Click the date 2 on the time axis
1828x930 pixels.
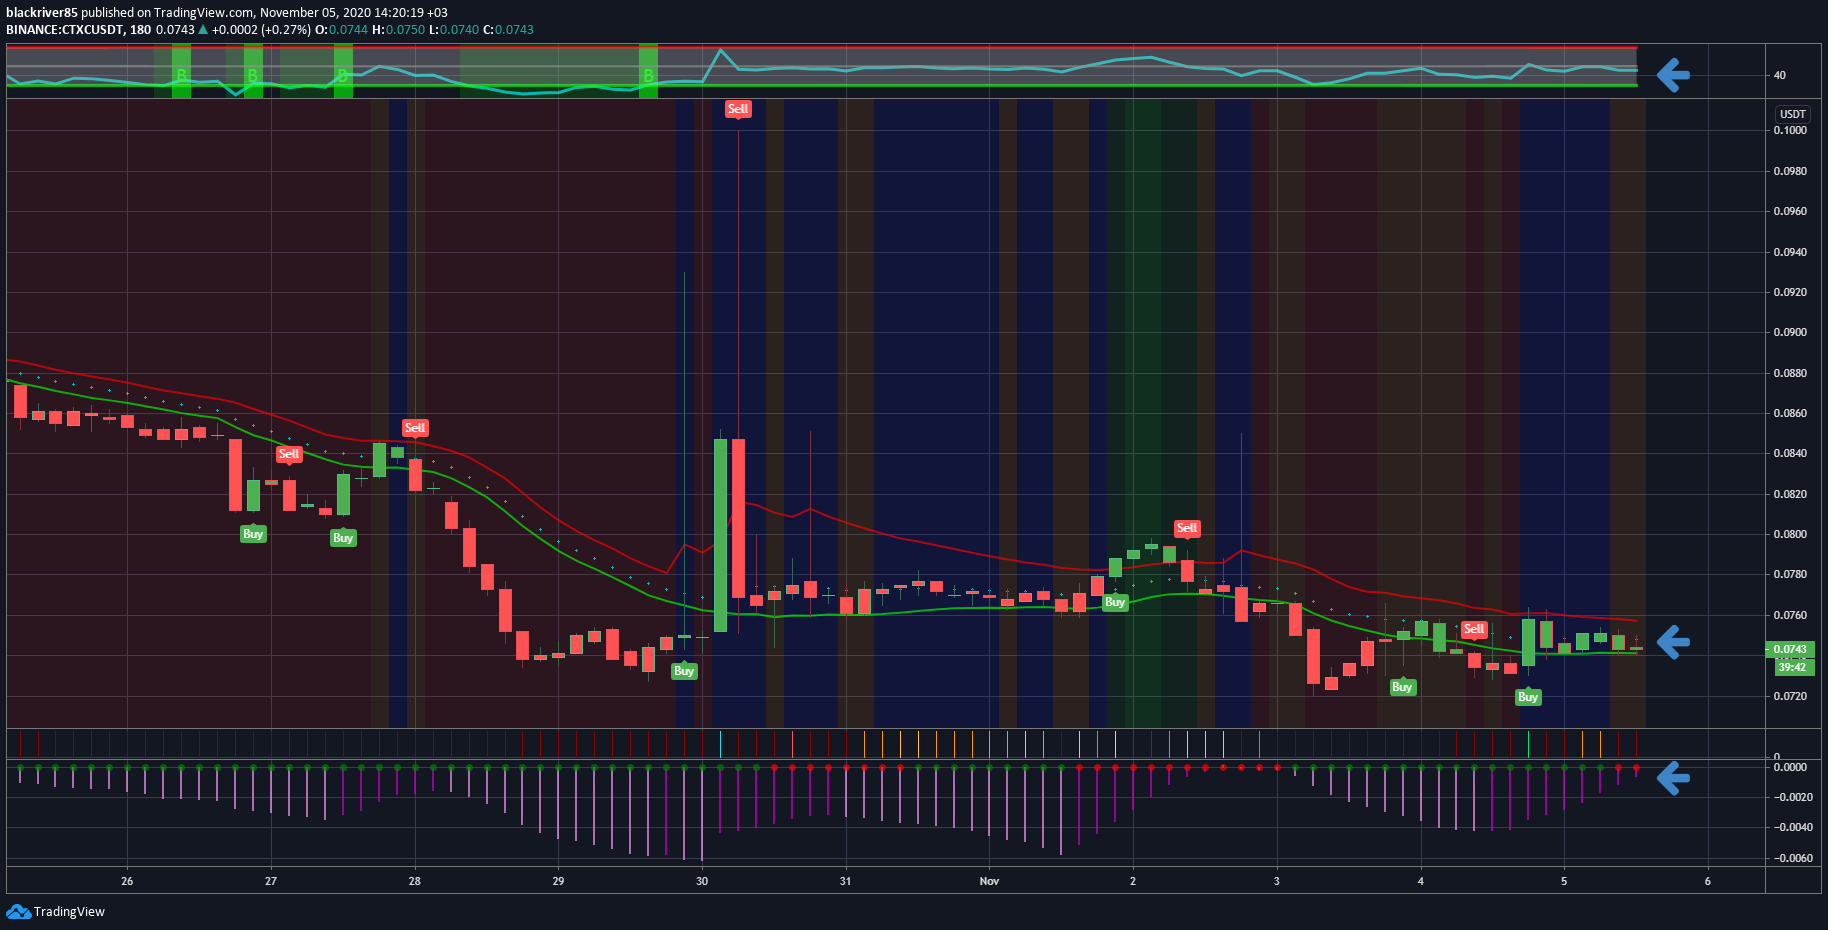(1133, 881)
